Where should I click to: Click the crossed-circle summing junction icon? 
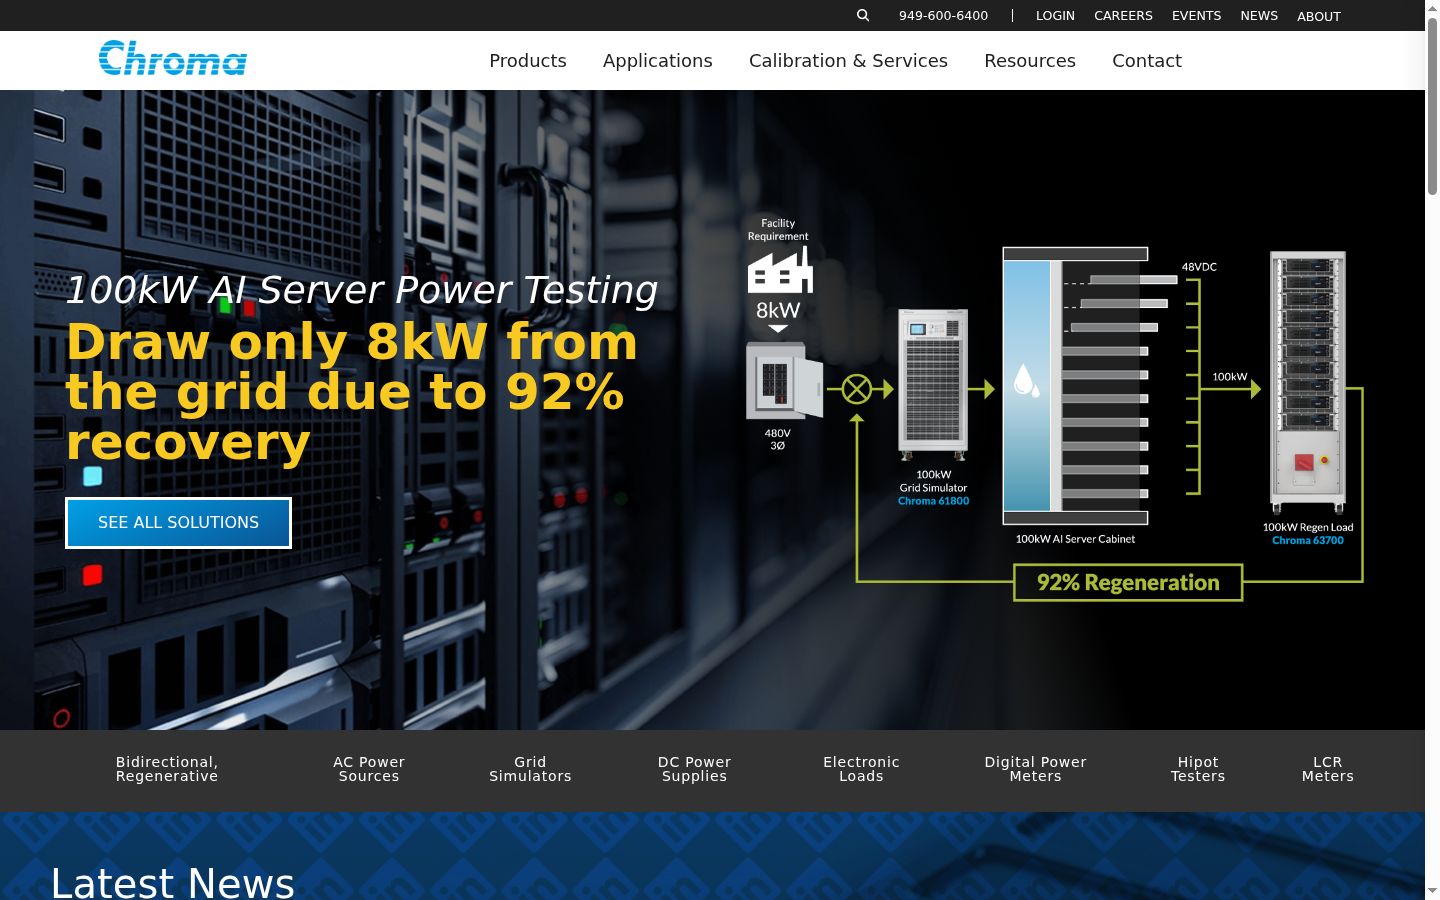pyautogui.click(x=857, y=389)
